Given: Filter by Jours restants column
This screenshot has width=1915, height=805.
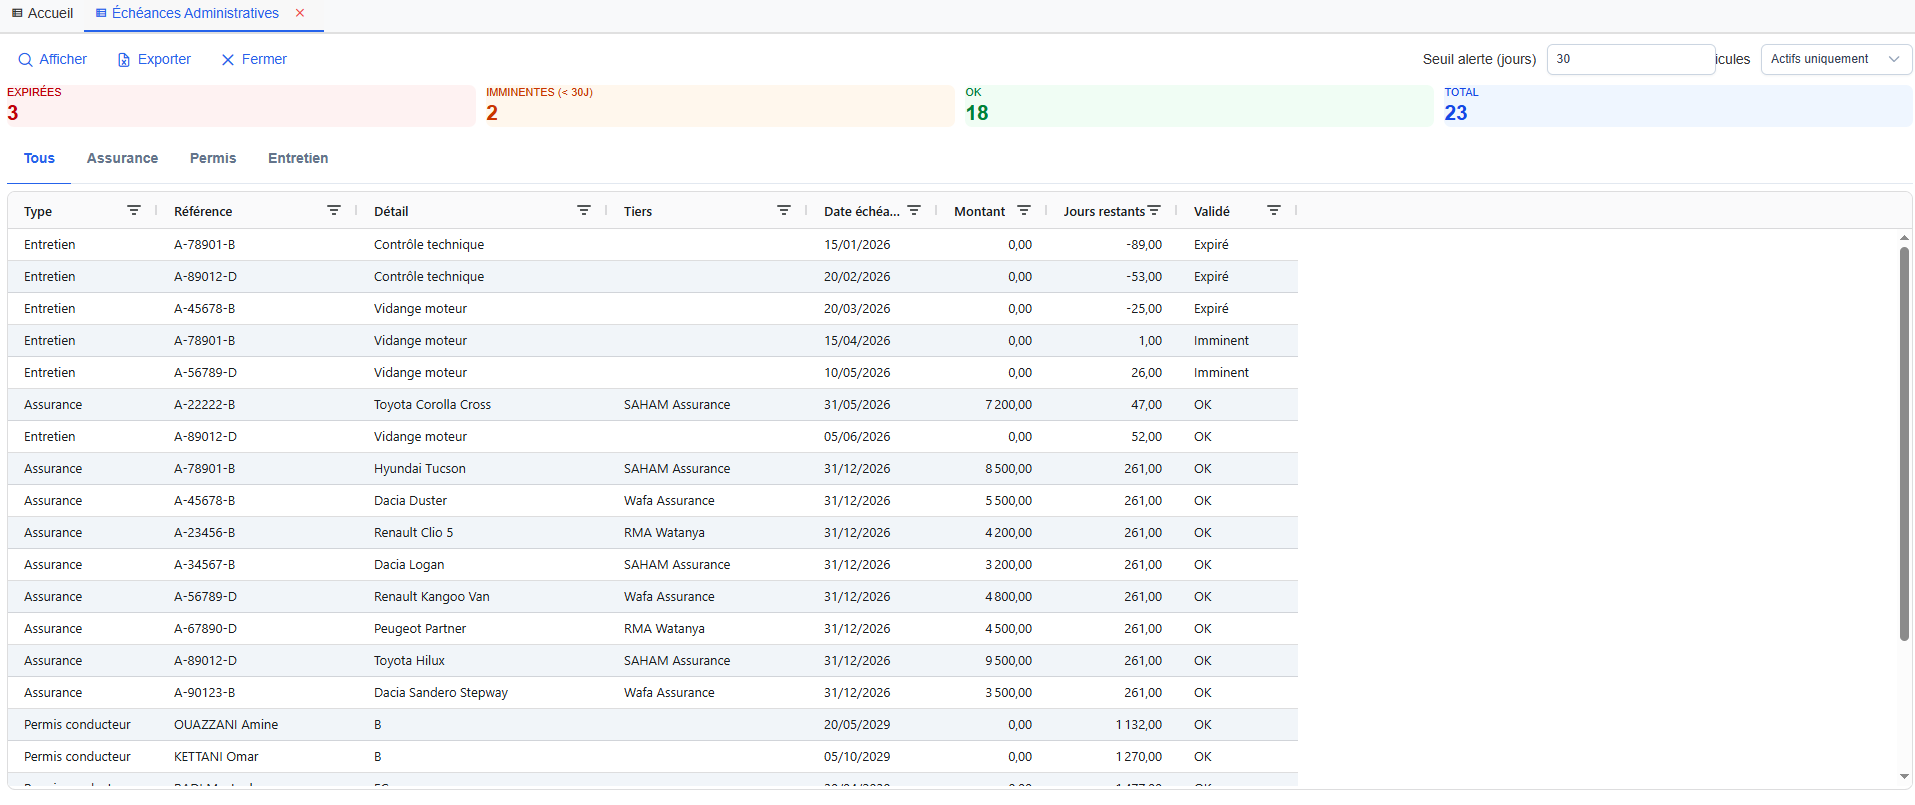Looking at the screenshot, I should click(1154, 210).
